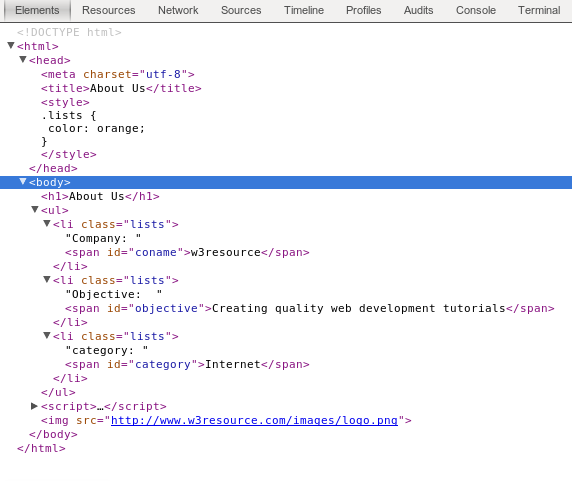The width and height of the screenshot is (572, 481).
Task: Collapse the html node triangle
Action: pyautogui.click(x=11, y=46)
